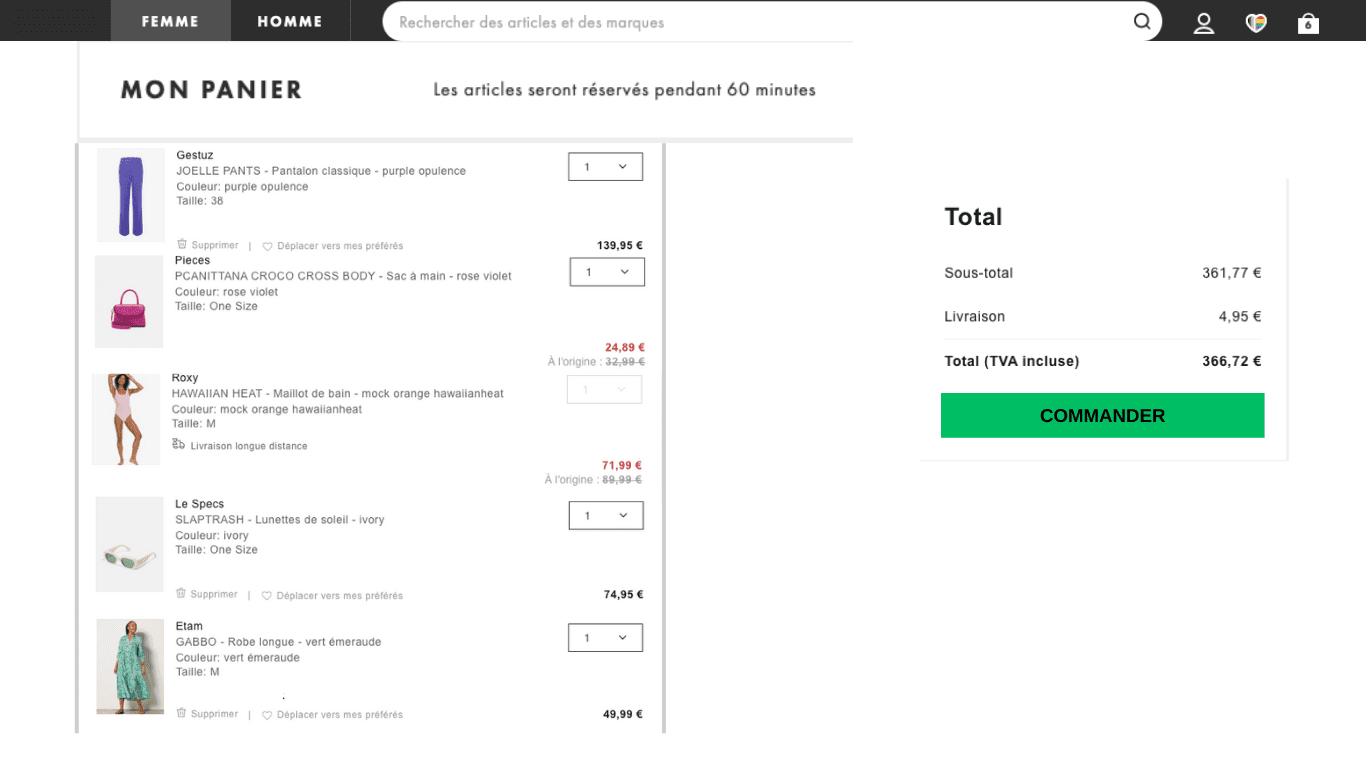Click the MON PANIER heading
This screenshot has width=1366, height=768.
pyautogui.click(x=211, y=90)
